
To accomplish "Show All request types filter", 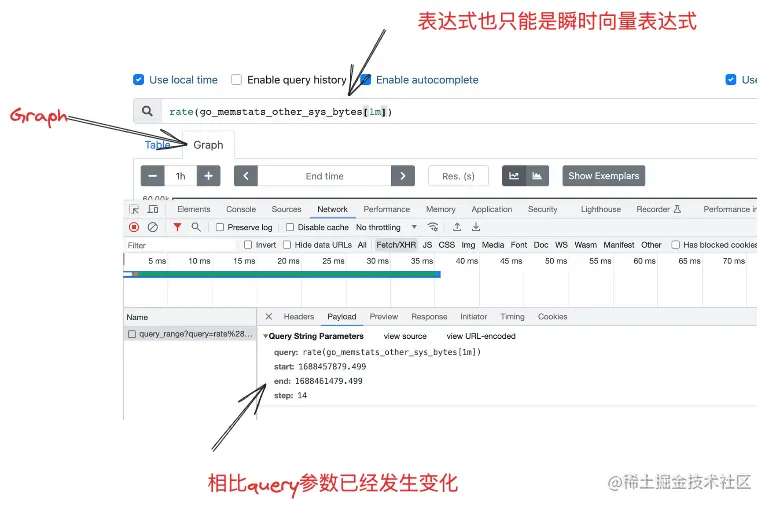I will pos(362,245).
